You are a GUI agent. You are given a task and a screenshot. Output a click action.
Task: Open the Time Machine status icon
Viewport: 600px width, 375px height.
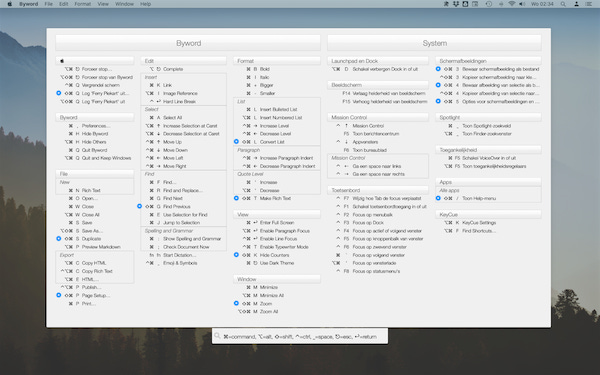click(x=489, y=4)
